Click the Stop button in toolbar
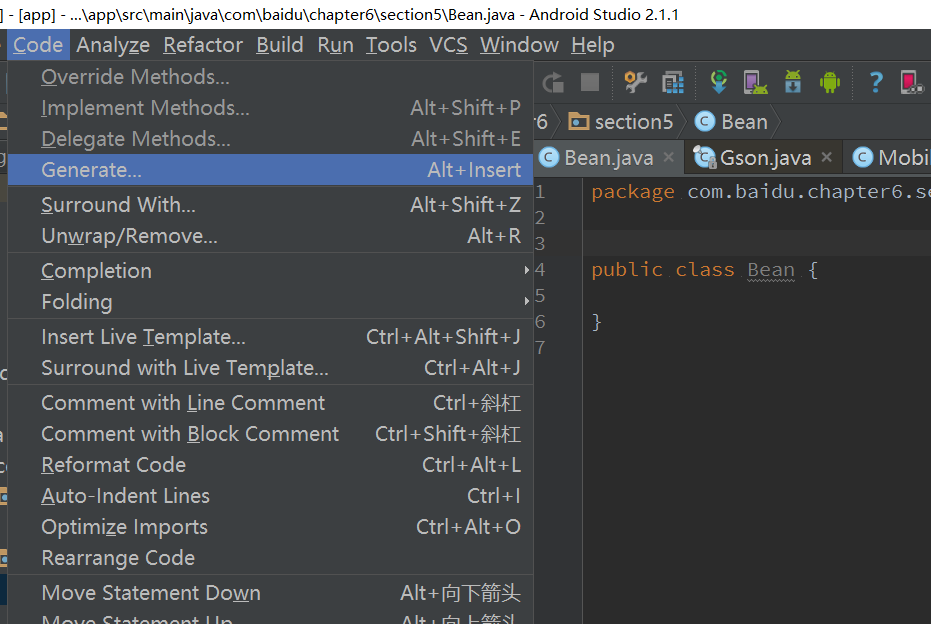Screen dimensions: 931x624 point(590,82)
